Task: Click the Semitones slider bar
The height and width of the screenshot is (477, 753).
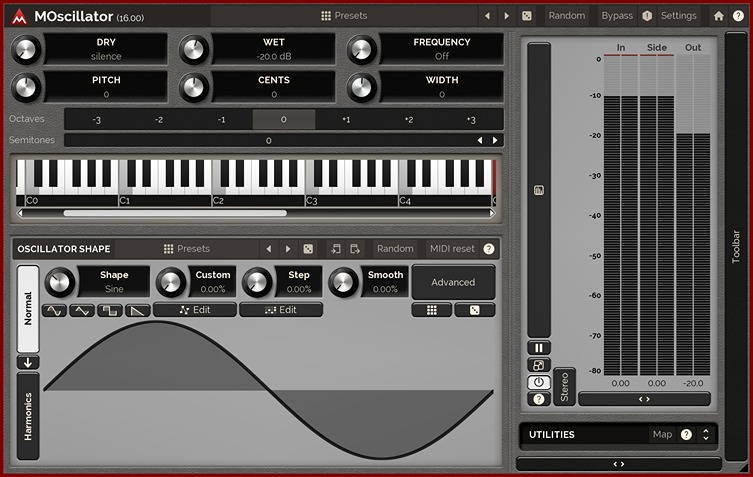Action: point(268,141)
